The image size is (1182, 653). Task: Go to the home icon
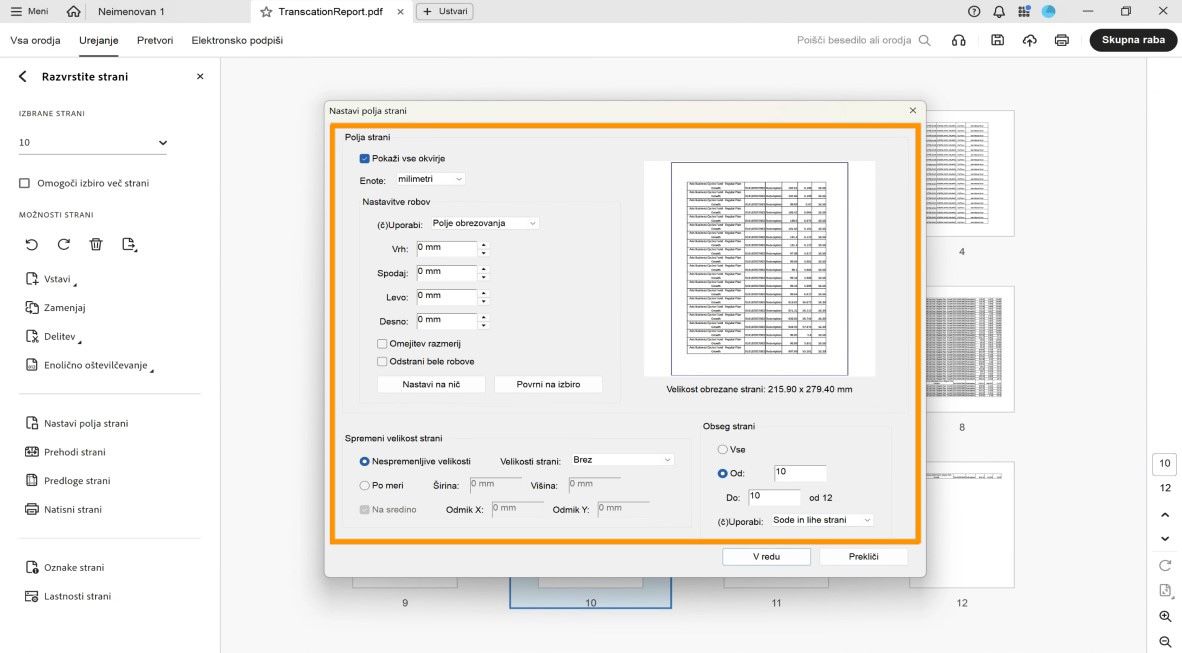pyautogui.click(x=73, y=11)
